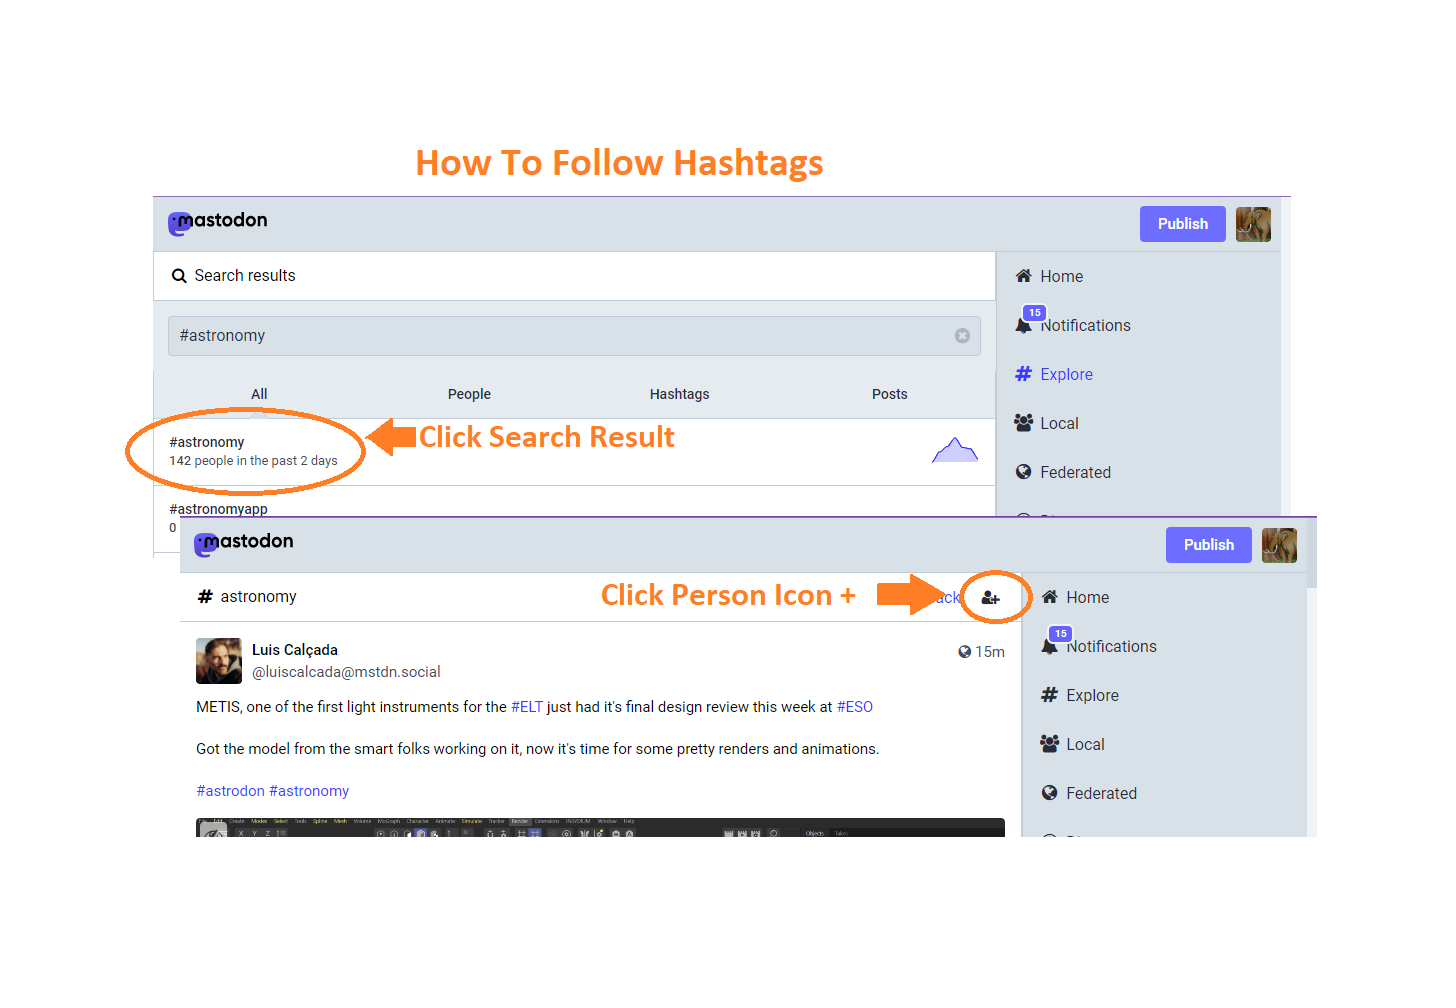Click the astronomy hashtag trend sparkline
This screenshot has width=1456, height=1008.
click(955, 450)
